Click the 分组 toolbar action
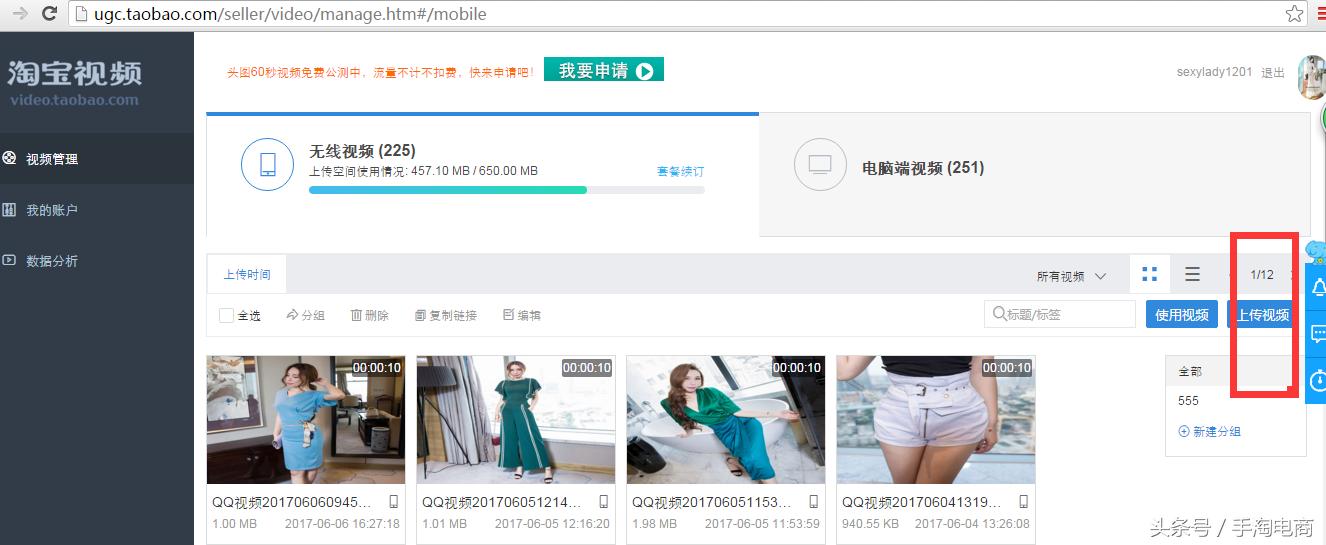This screenshot has height=545, width=1326. tap(305, 315)
